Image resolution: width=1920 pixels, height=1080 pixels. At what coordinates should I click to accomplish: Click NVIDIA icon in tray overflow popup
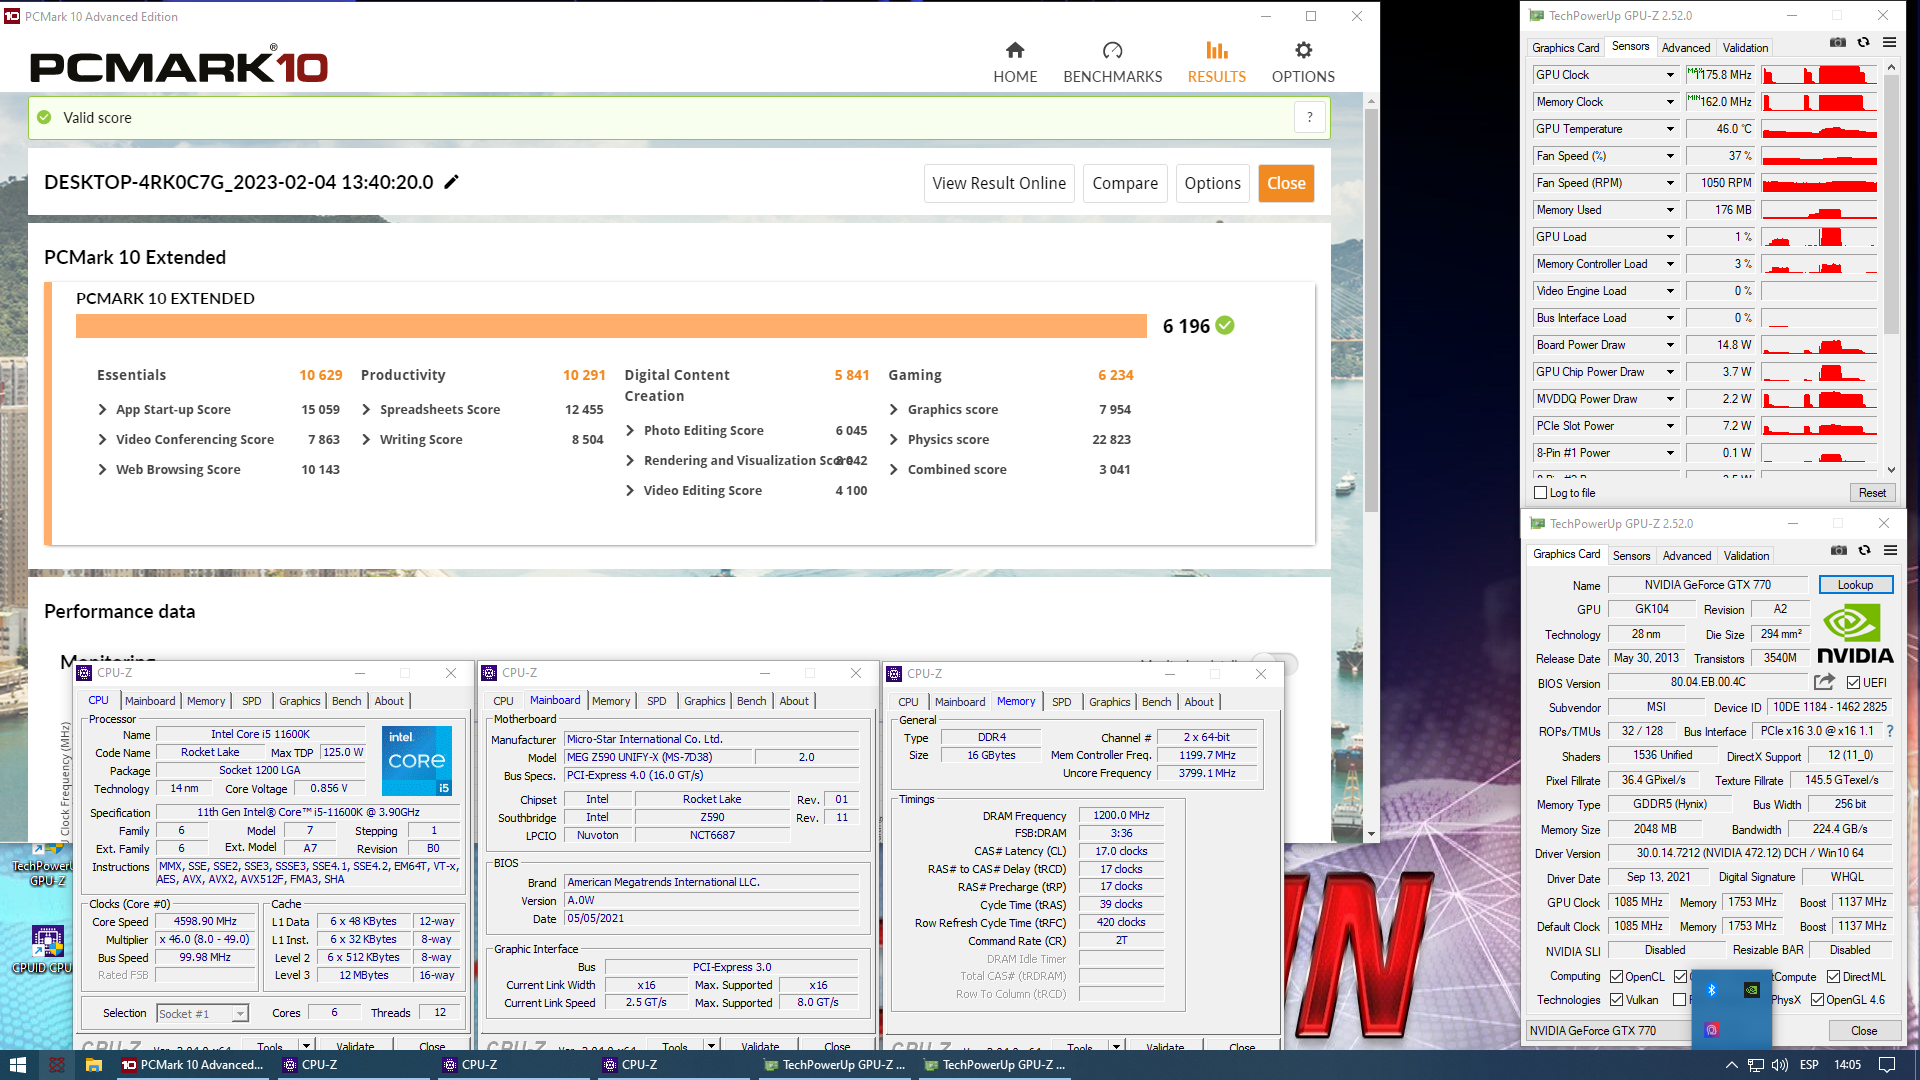click(x=1752, y=990)
